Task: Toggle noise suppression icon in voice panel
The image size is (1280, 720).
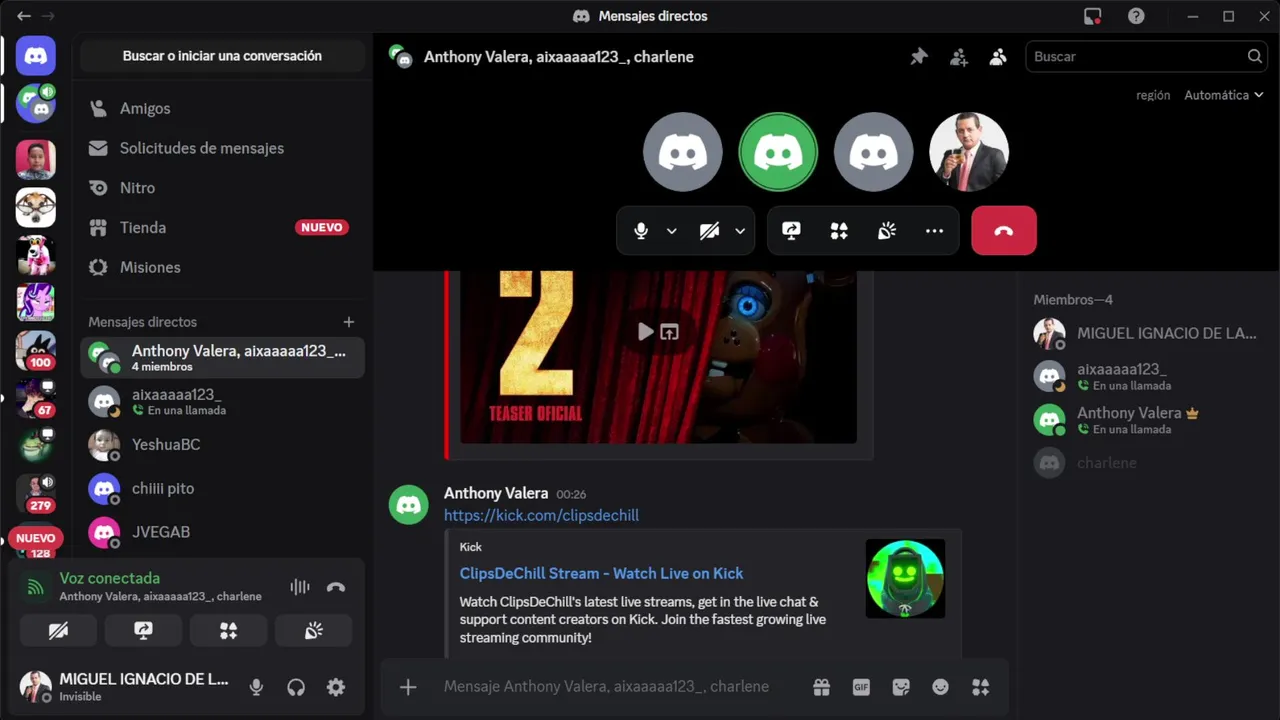Action: (x=299, y=587)
